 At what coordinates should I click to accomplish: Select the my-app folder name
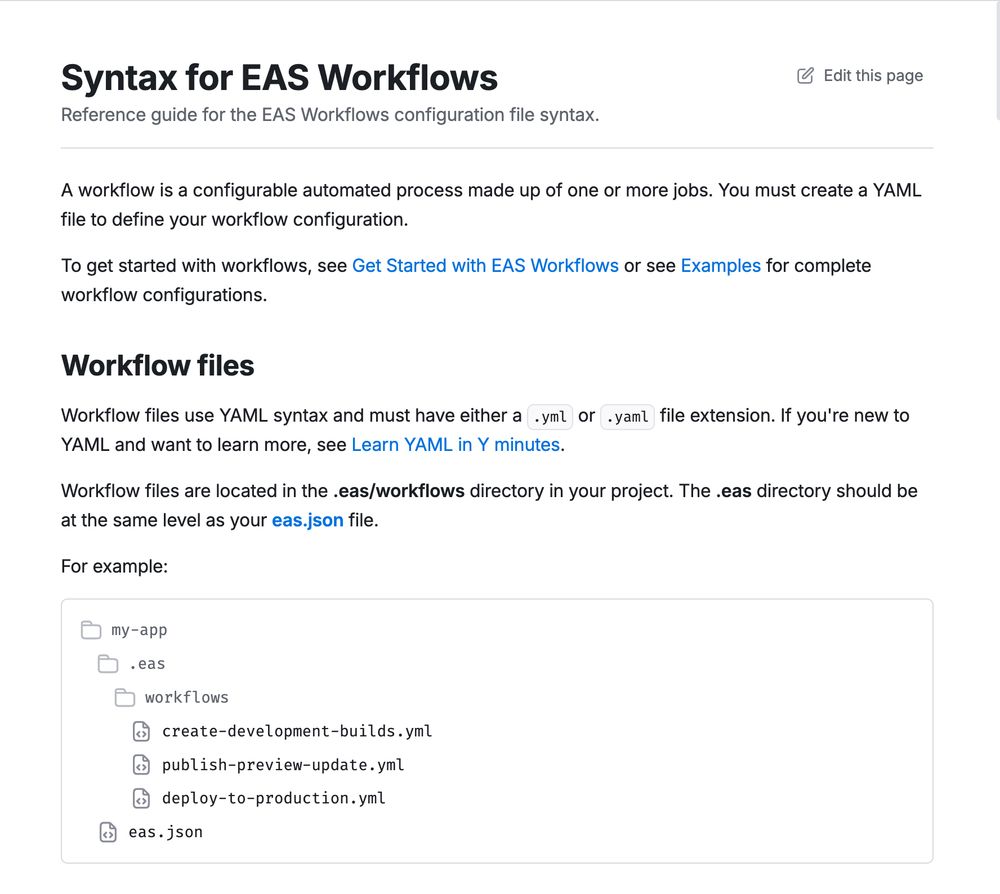point(139,630)
